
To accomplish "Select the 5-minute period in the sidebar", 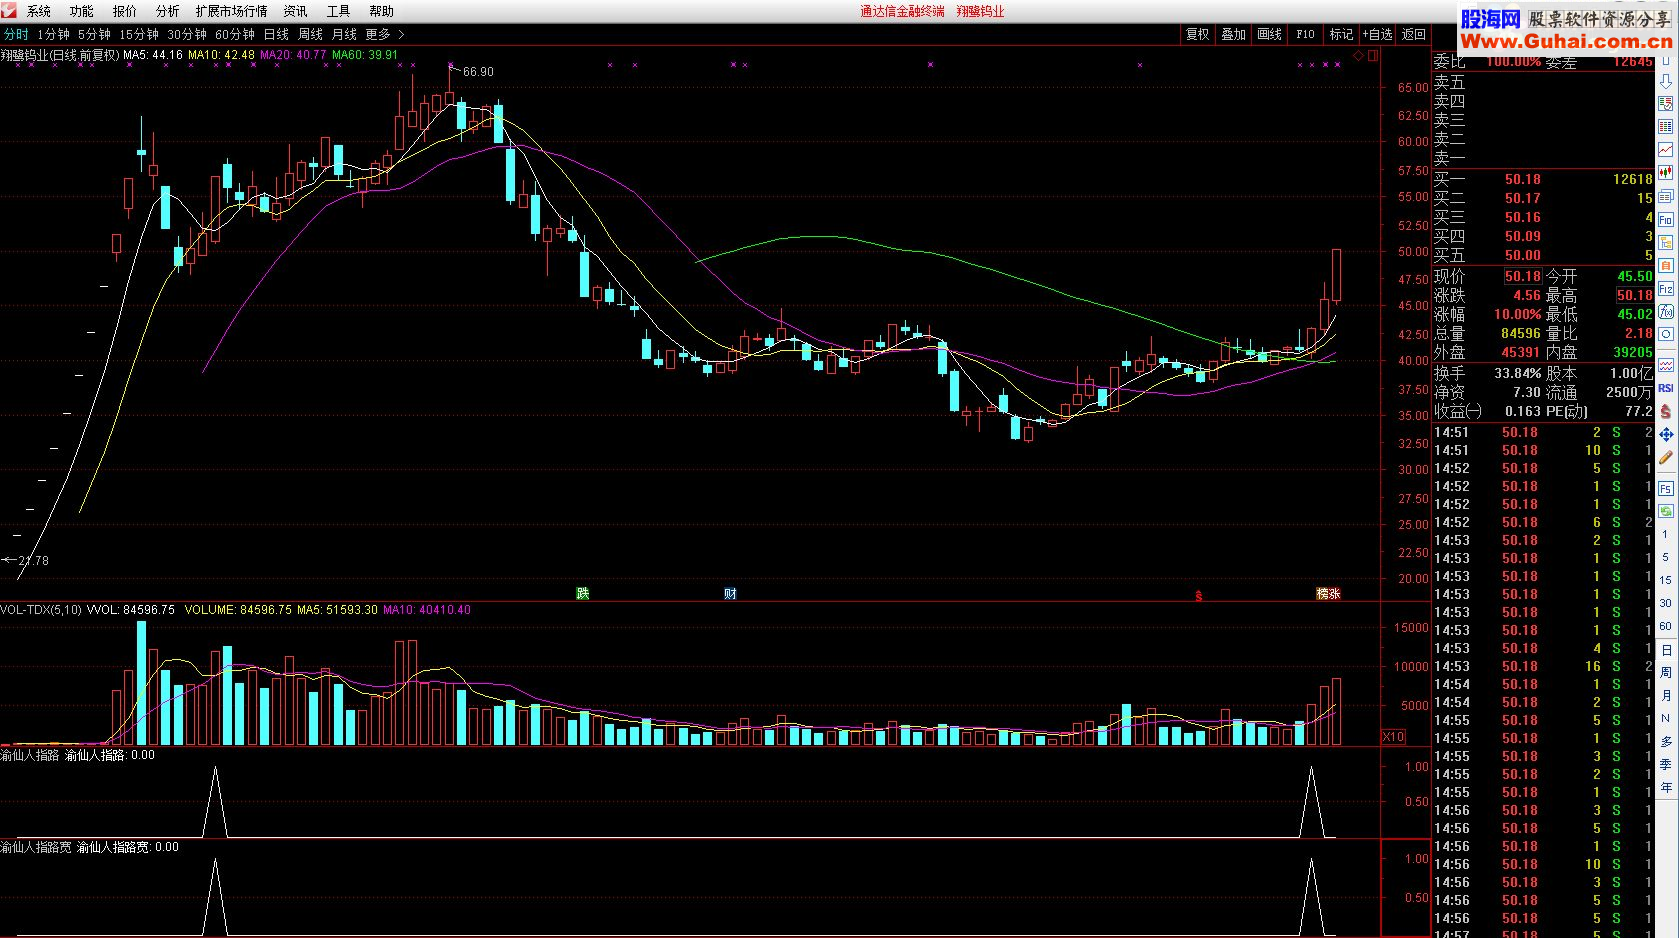I will [x=1665, y=557].
